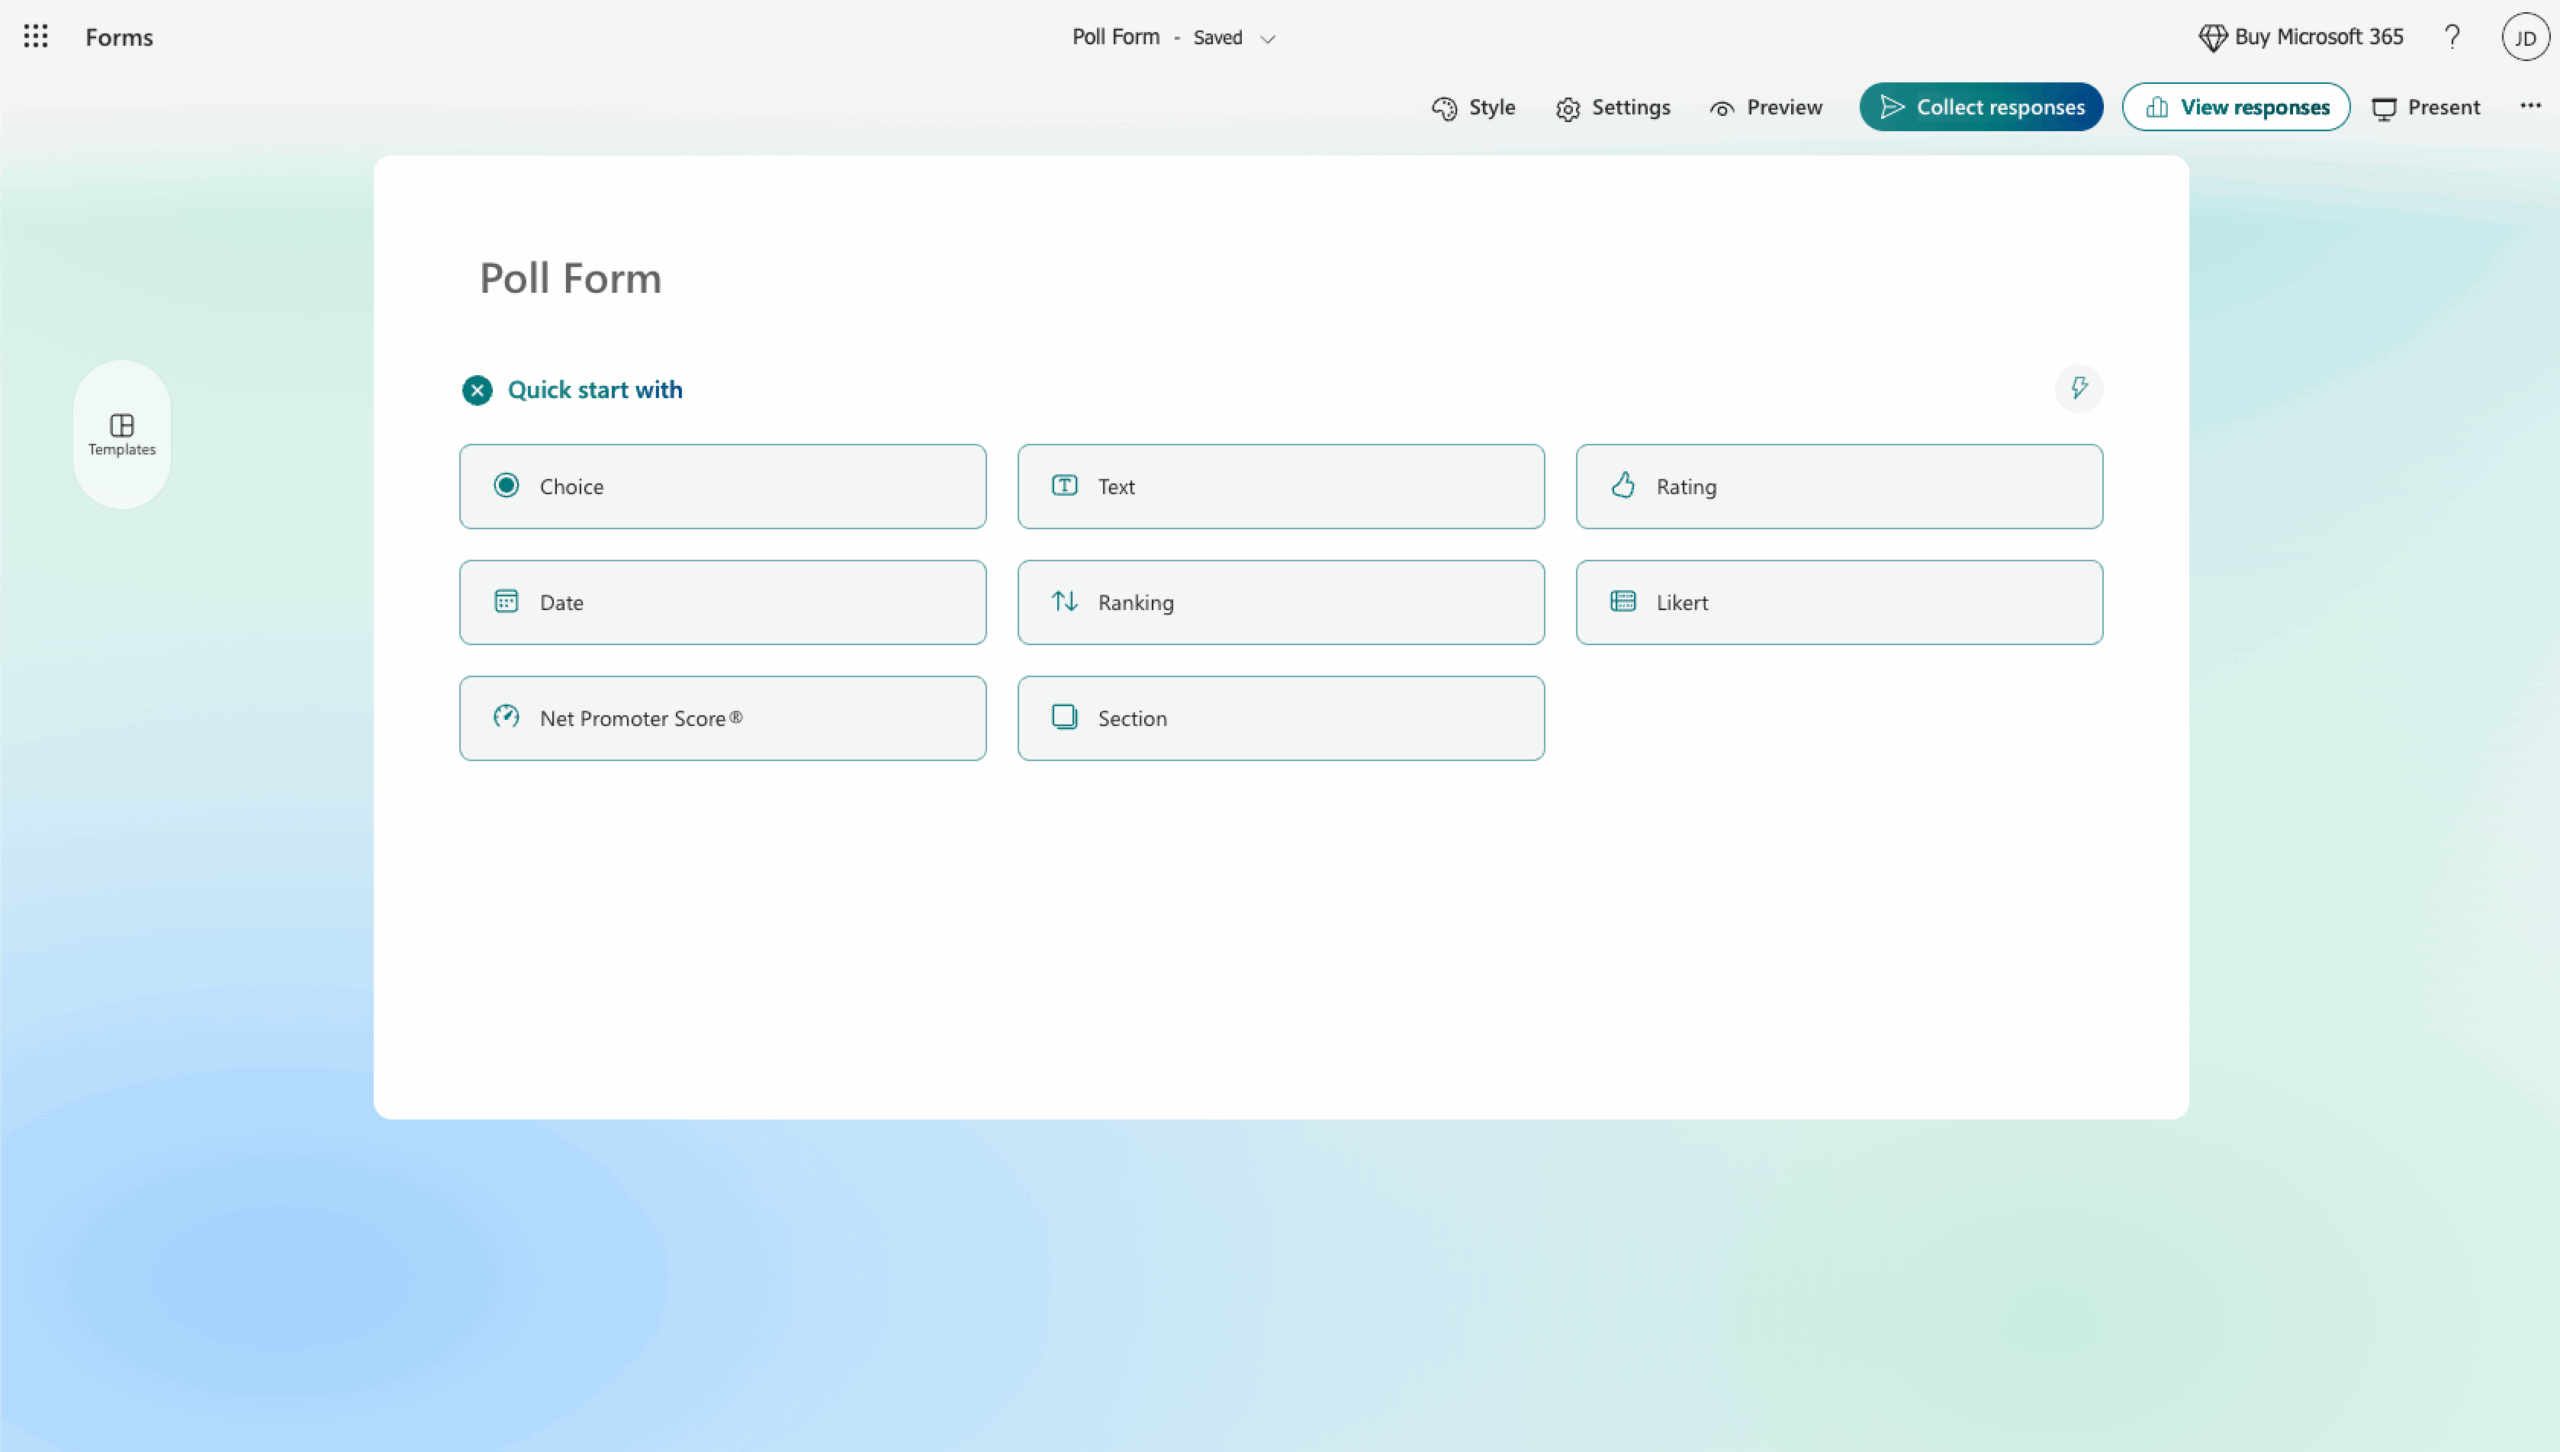Open Help with the question mark icon
The width and height of the screenshot is (2560, 1452).
tap(2451, 37)
